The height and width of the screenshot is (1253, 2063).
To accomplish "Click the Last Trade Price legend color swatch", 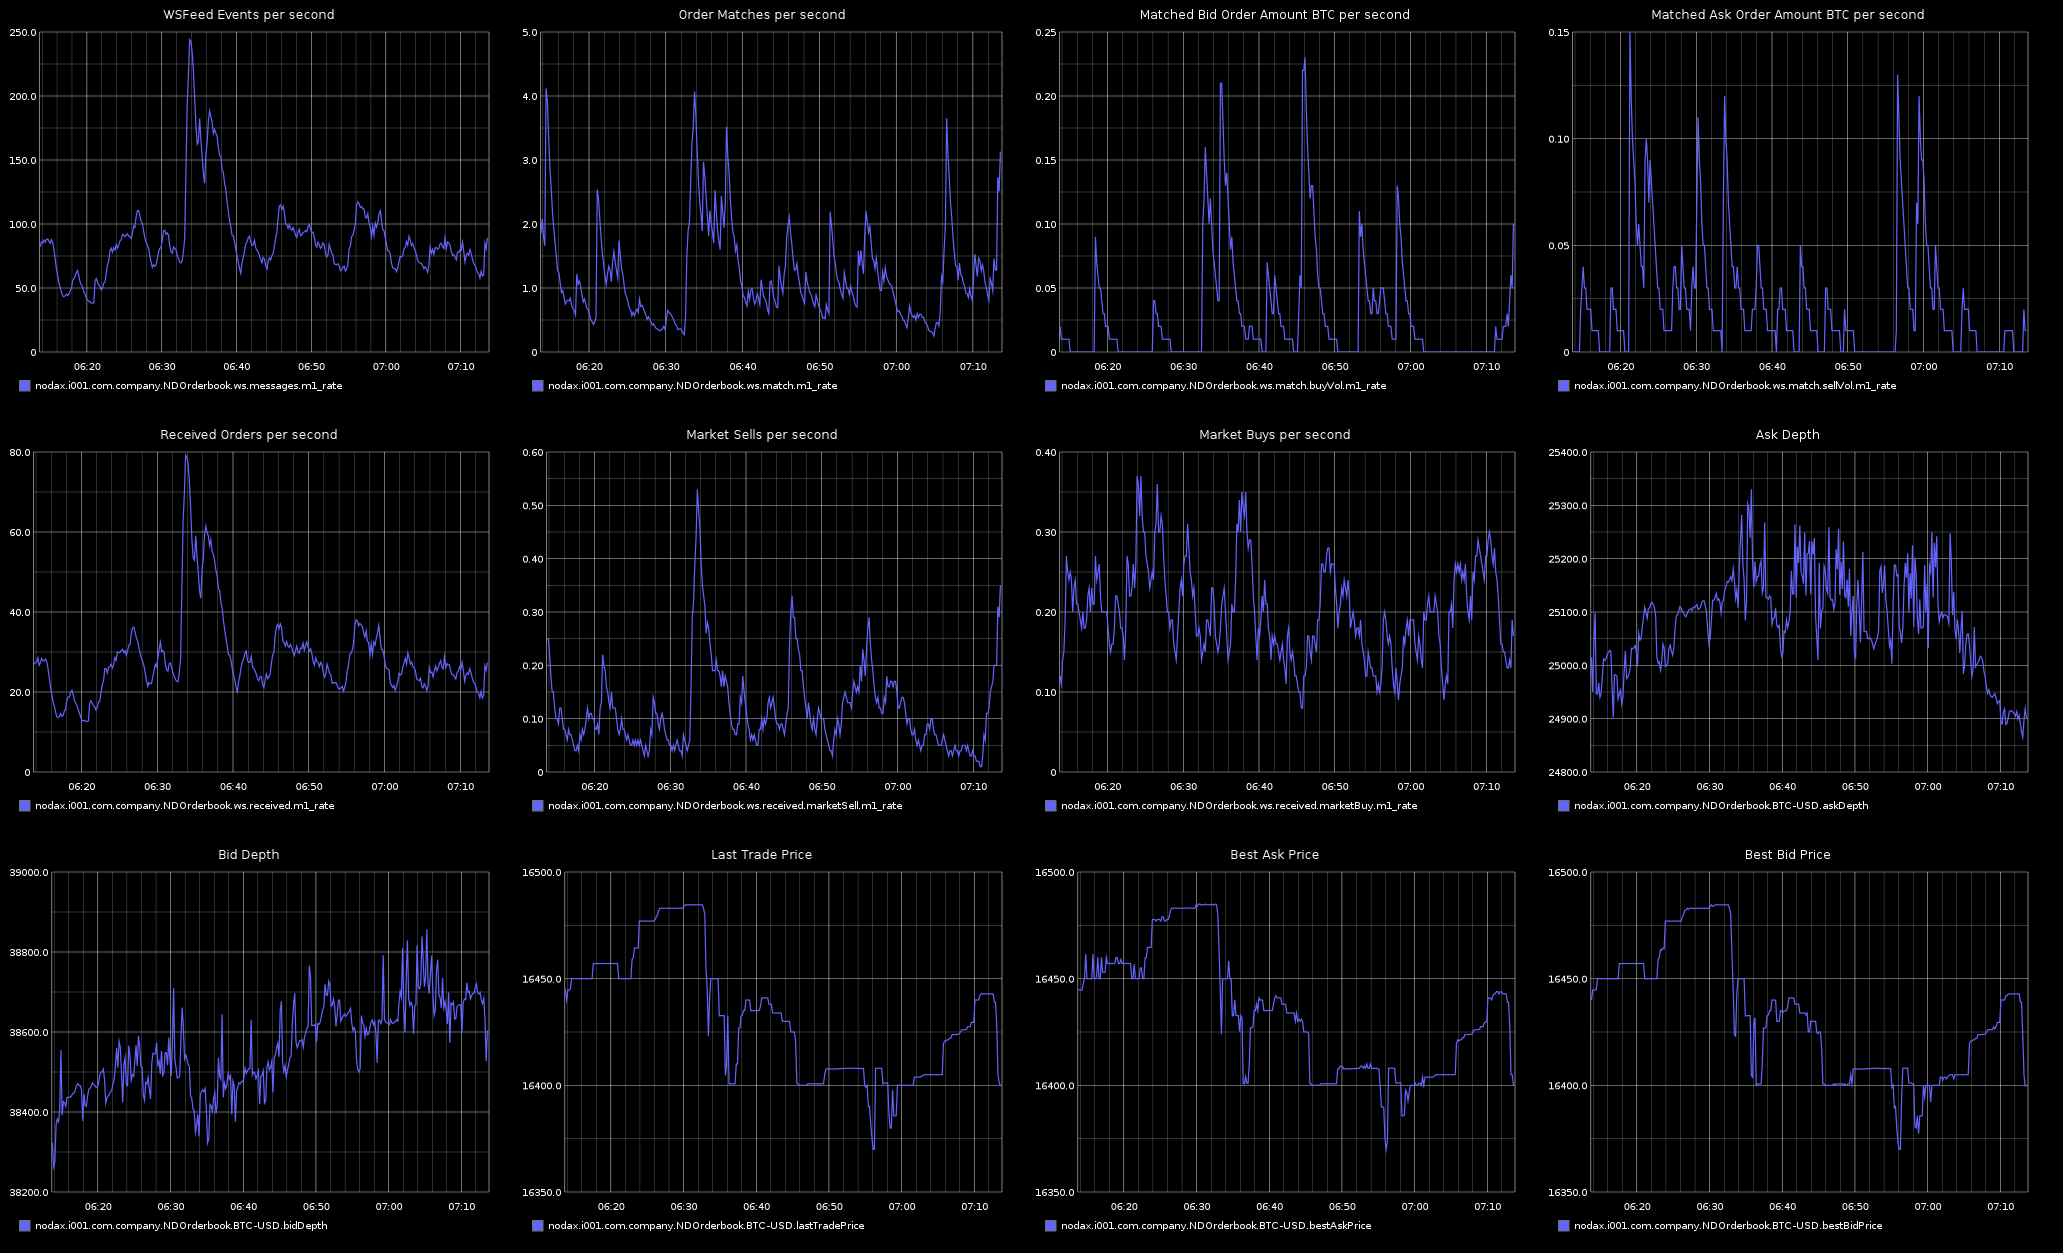I will coord(538,1226).
